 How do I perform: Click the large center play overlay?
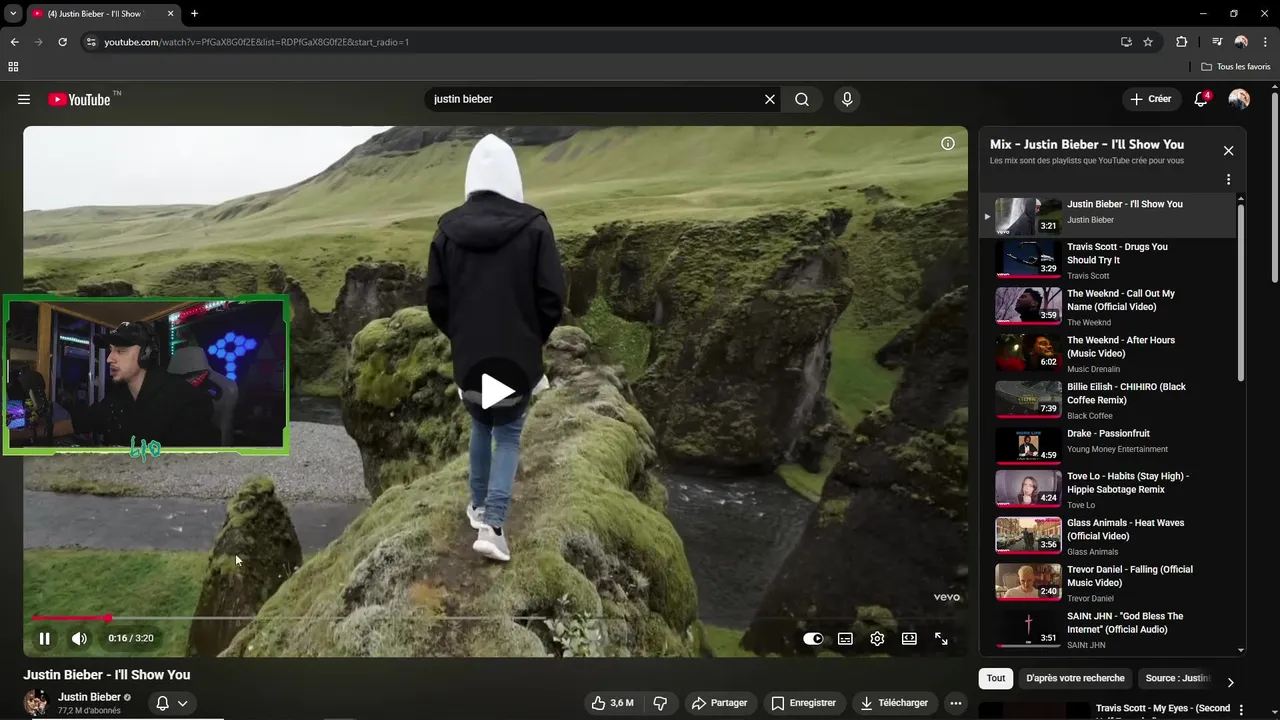click(496, 391)
